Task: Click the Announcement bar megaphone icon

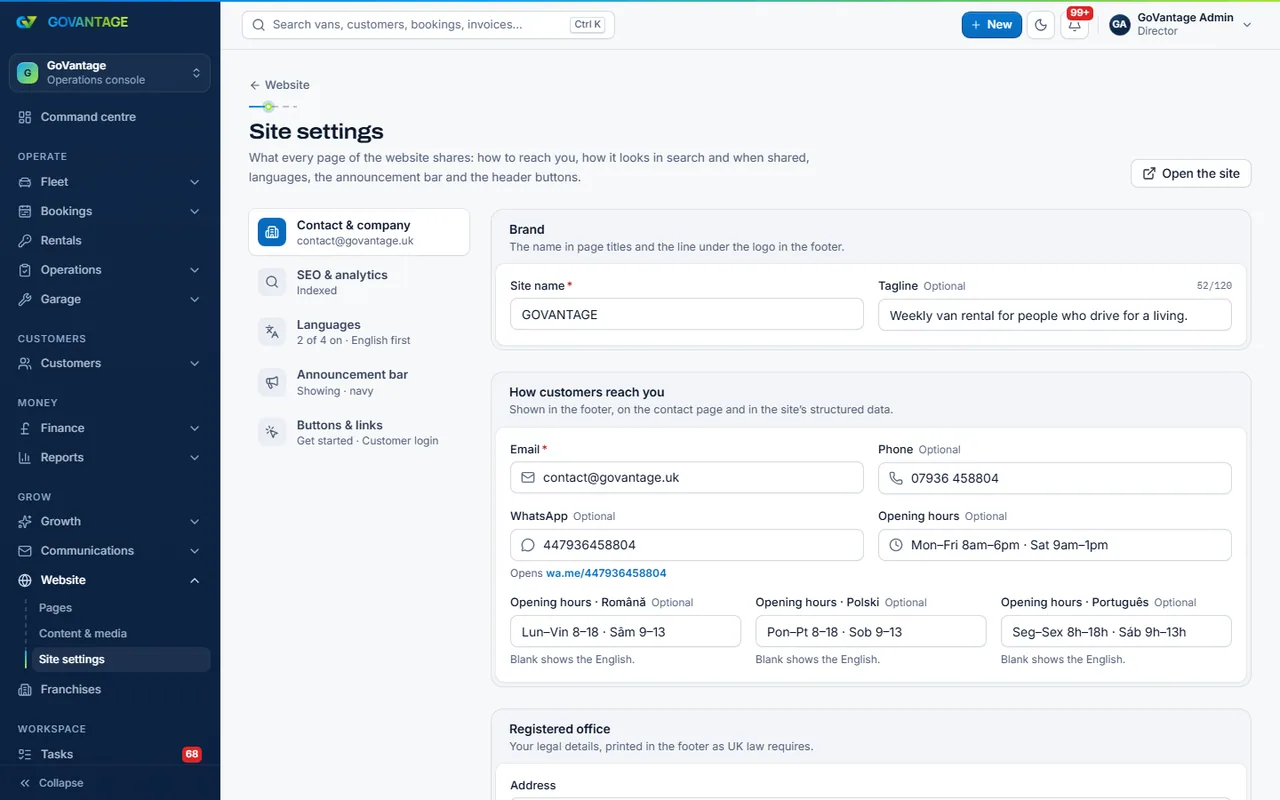Action: (272, 382)
